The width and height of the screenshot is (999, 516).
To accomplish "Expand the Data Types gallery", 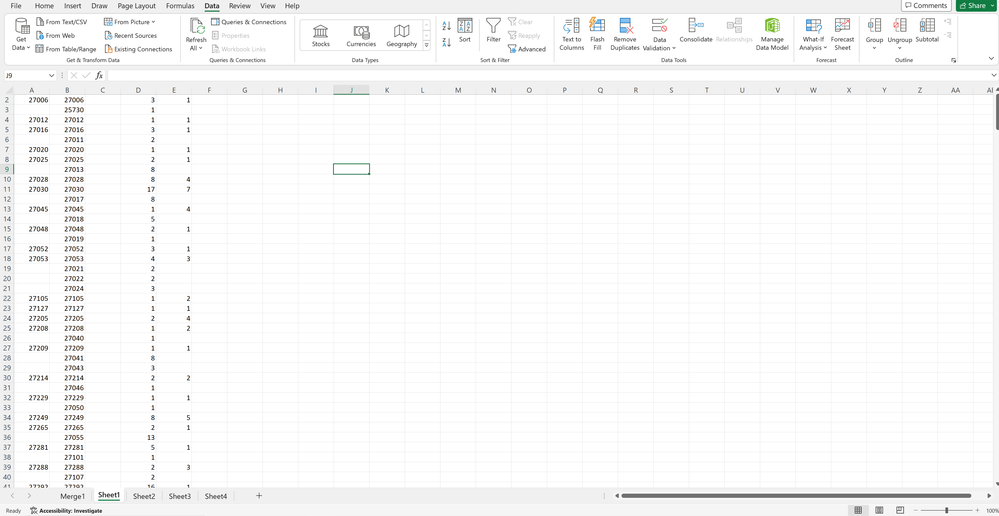I will click(x=427, y=45).
